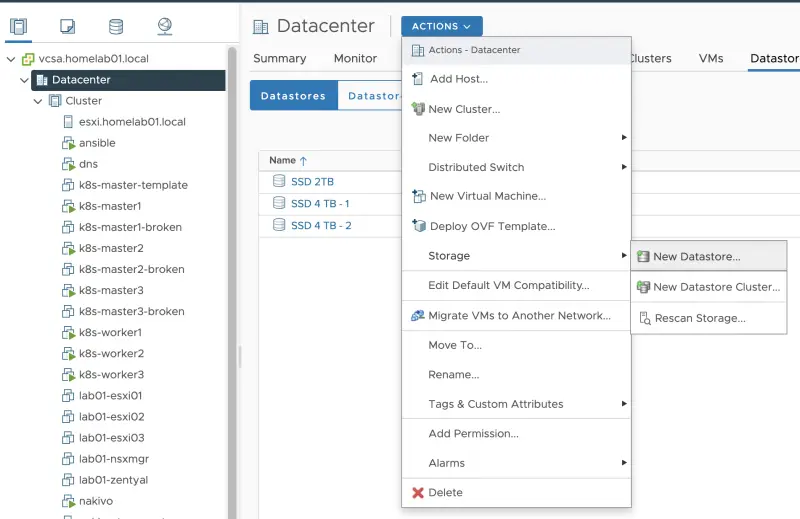This screenshot has width=800, height=519.
Task: Click the red X Delete icon
Action: click(x=418, y=492)
